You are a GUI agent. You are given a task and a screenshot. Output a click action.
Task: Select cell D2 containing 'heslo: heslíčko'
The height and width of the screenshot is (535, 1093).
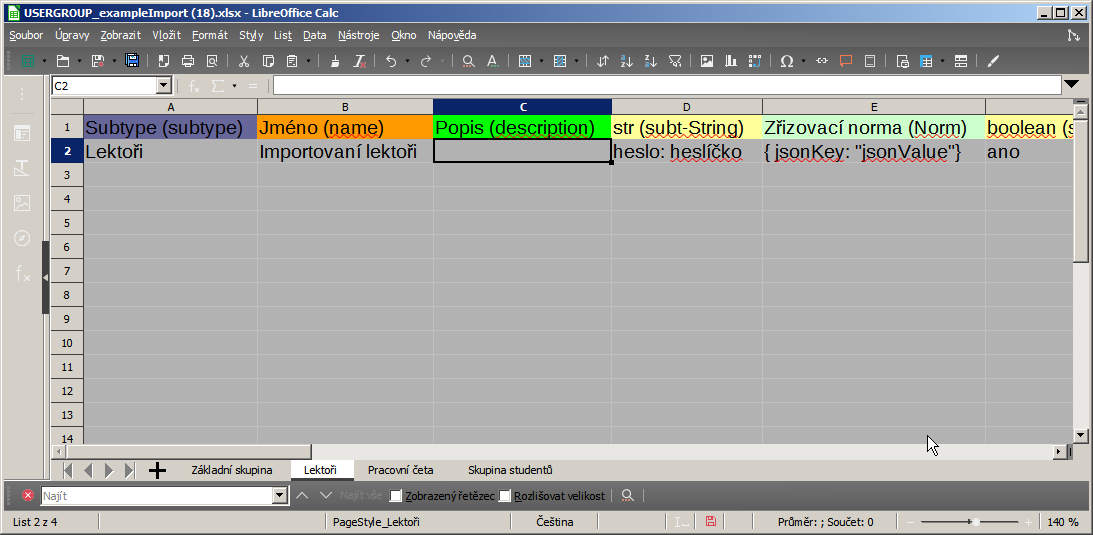(686, 152)
